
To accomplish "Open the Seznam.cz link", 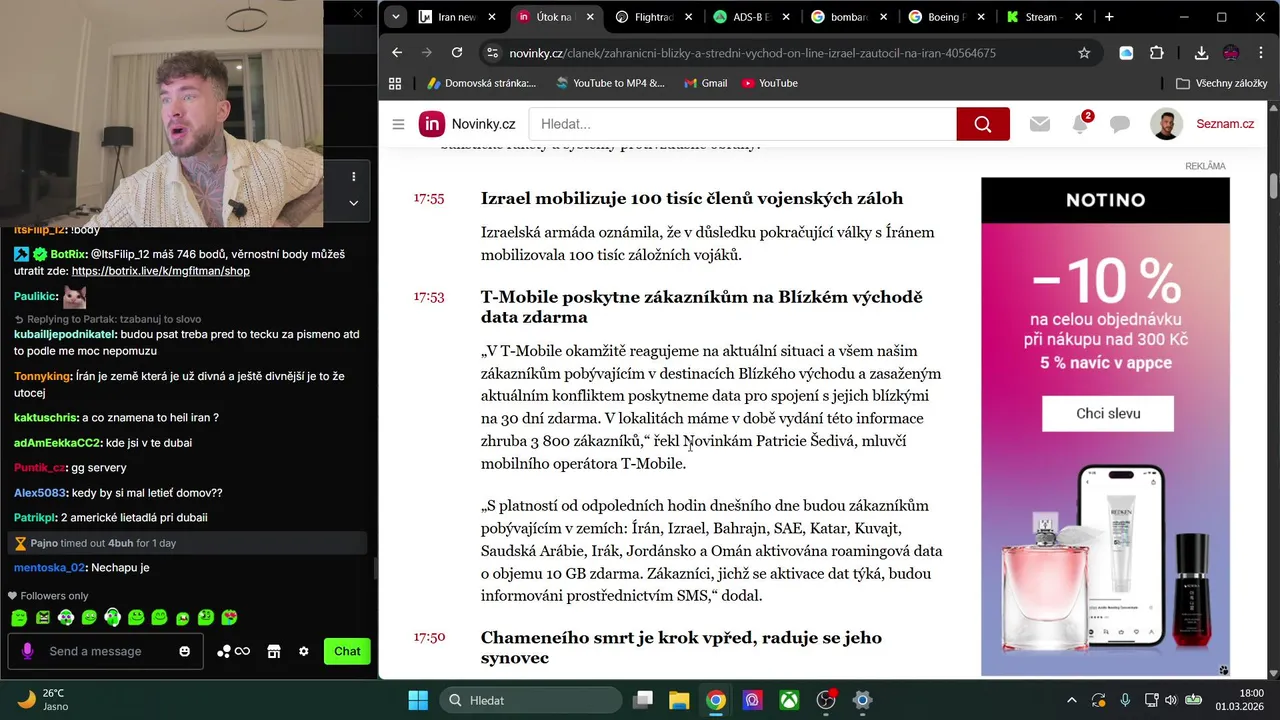I will pyautogui.click(x=1225, y=124).
